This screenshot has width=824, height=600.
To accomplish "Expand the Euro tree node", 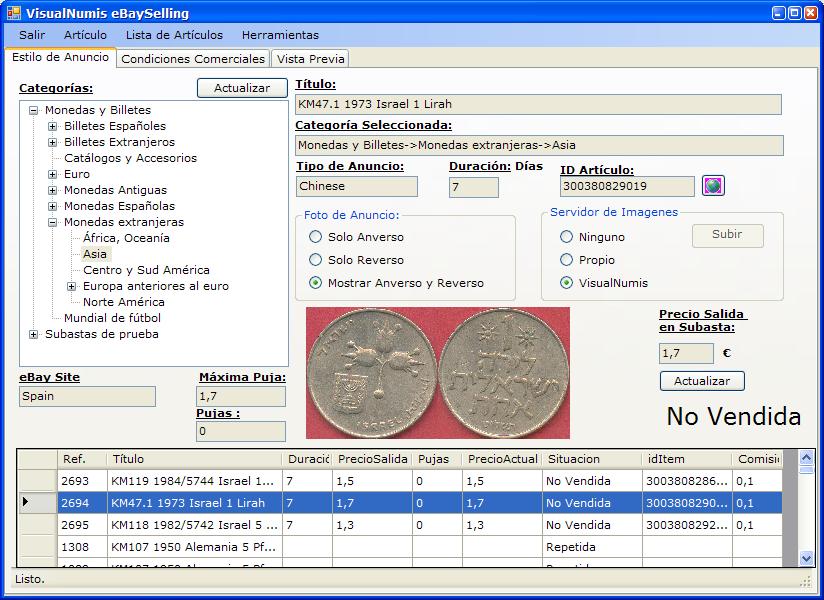I will tap(53, 174).
